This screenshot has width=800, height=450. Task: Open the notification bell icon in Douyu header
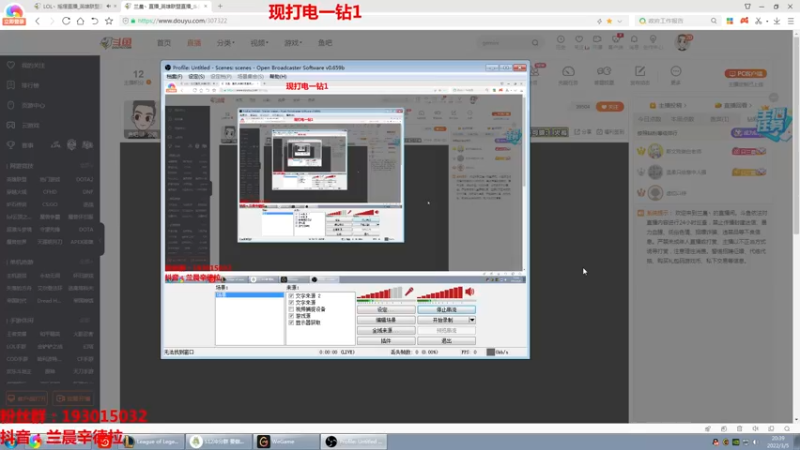(634, 40)
